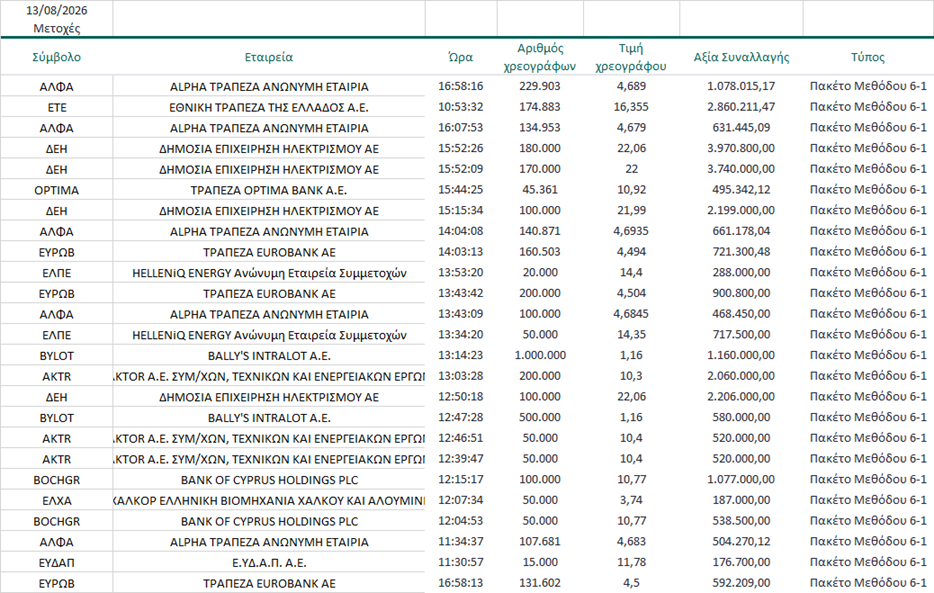Click value cell 717.500,00
Image resolution: width=934 pixels, height=593 pixels.
[741, 335]
